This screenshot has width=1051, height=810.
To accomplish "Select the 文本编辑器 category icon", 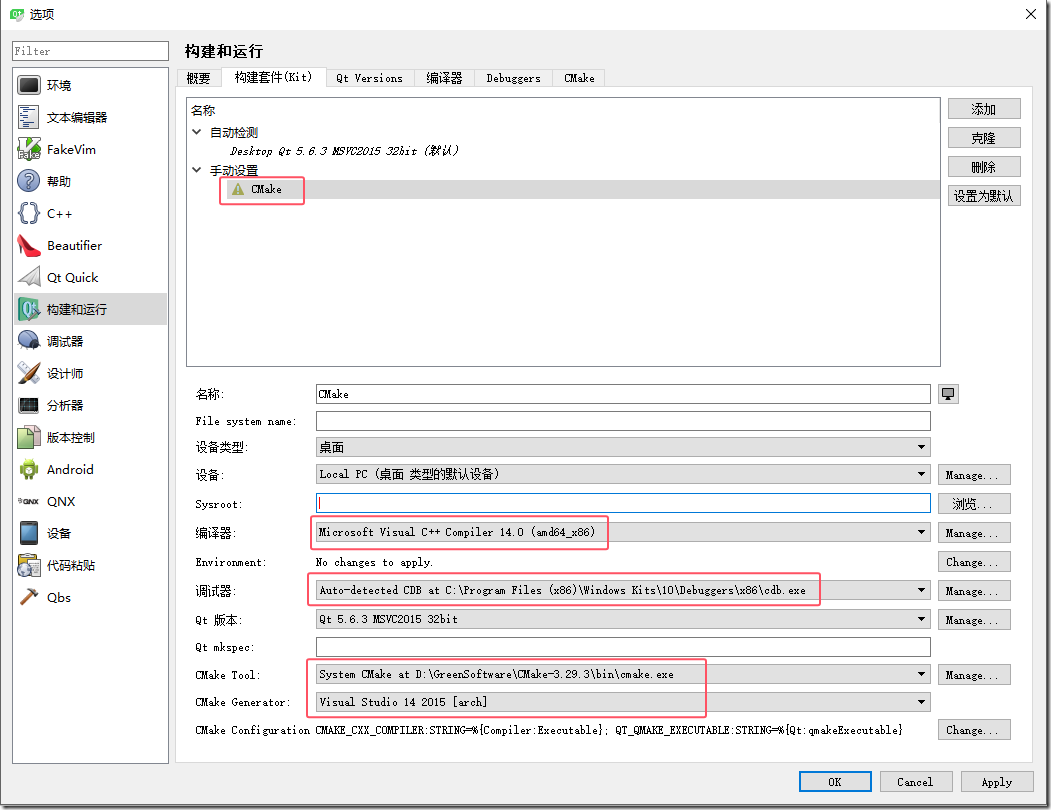I will pyautogui.click(x=28, y=117).
